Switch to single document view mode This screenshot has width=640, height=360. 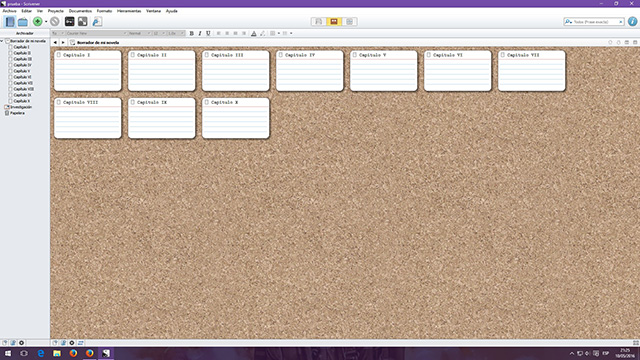click(x=319, y=22)
